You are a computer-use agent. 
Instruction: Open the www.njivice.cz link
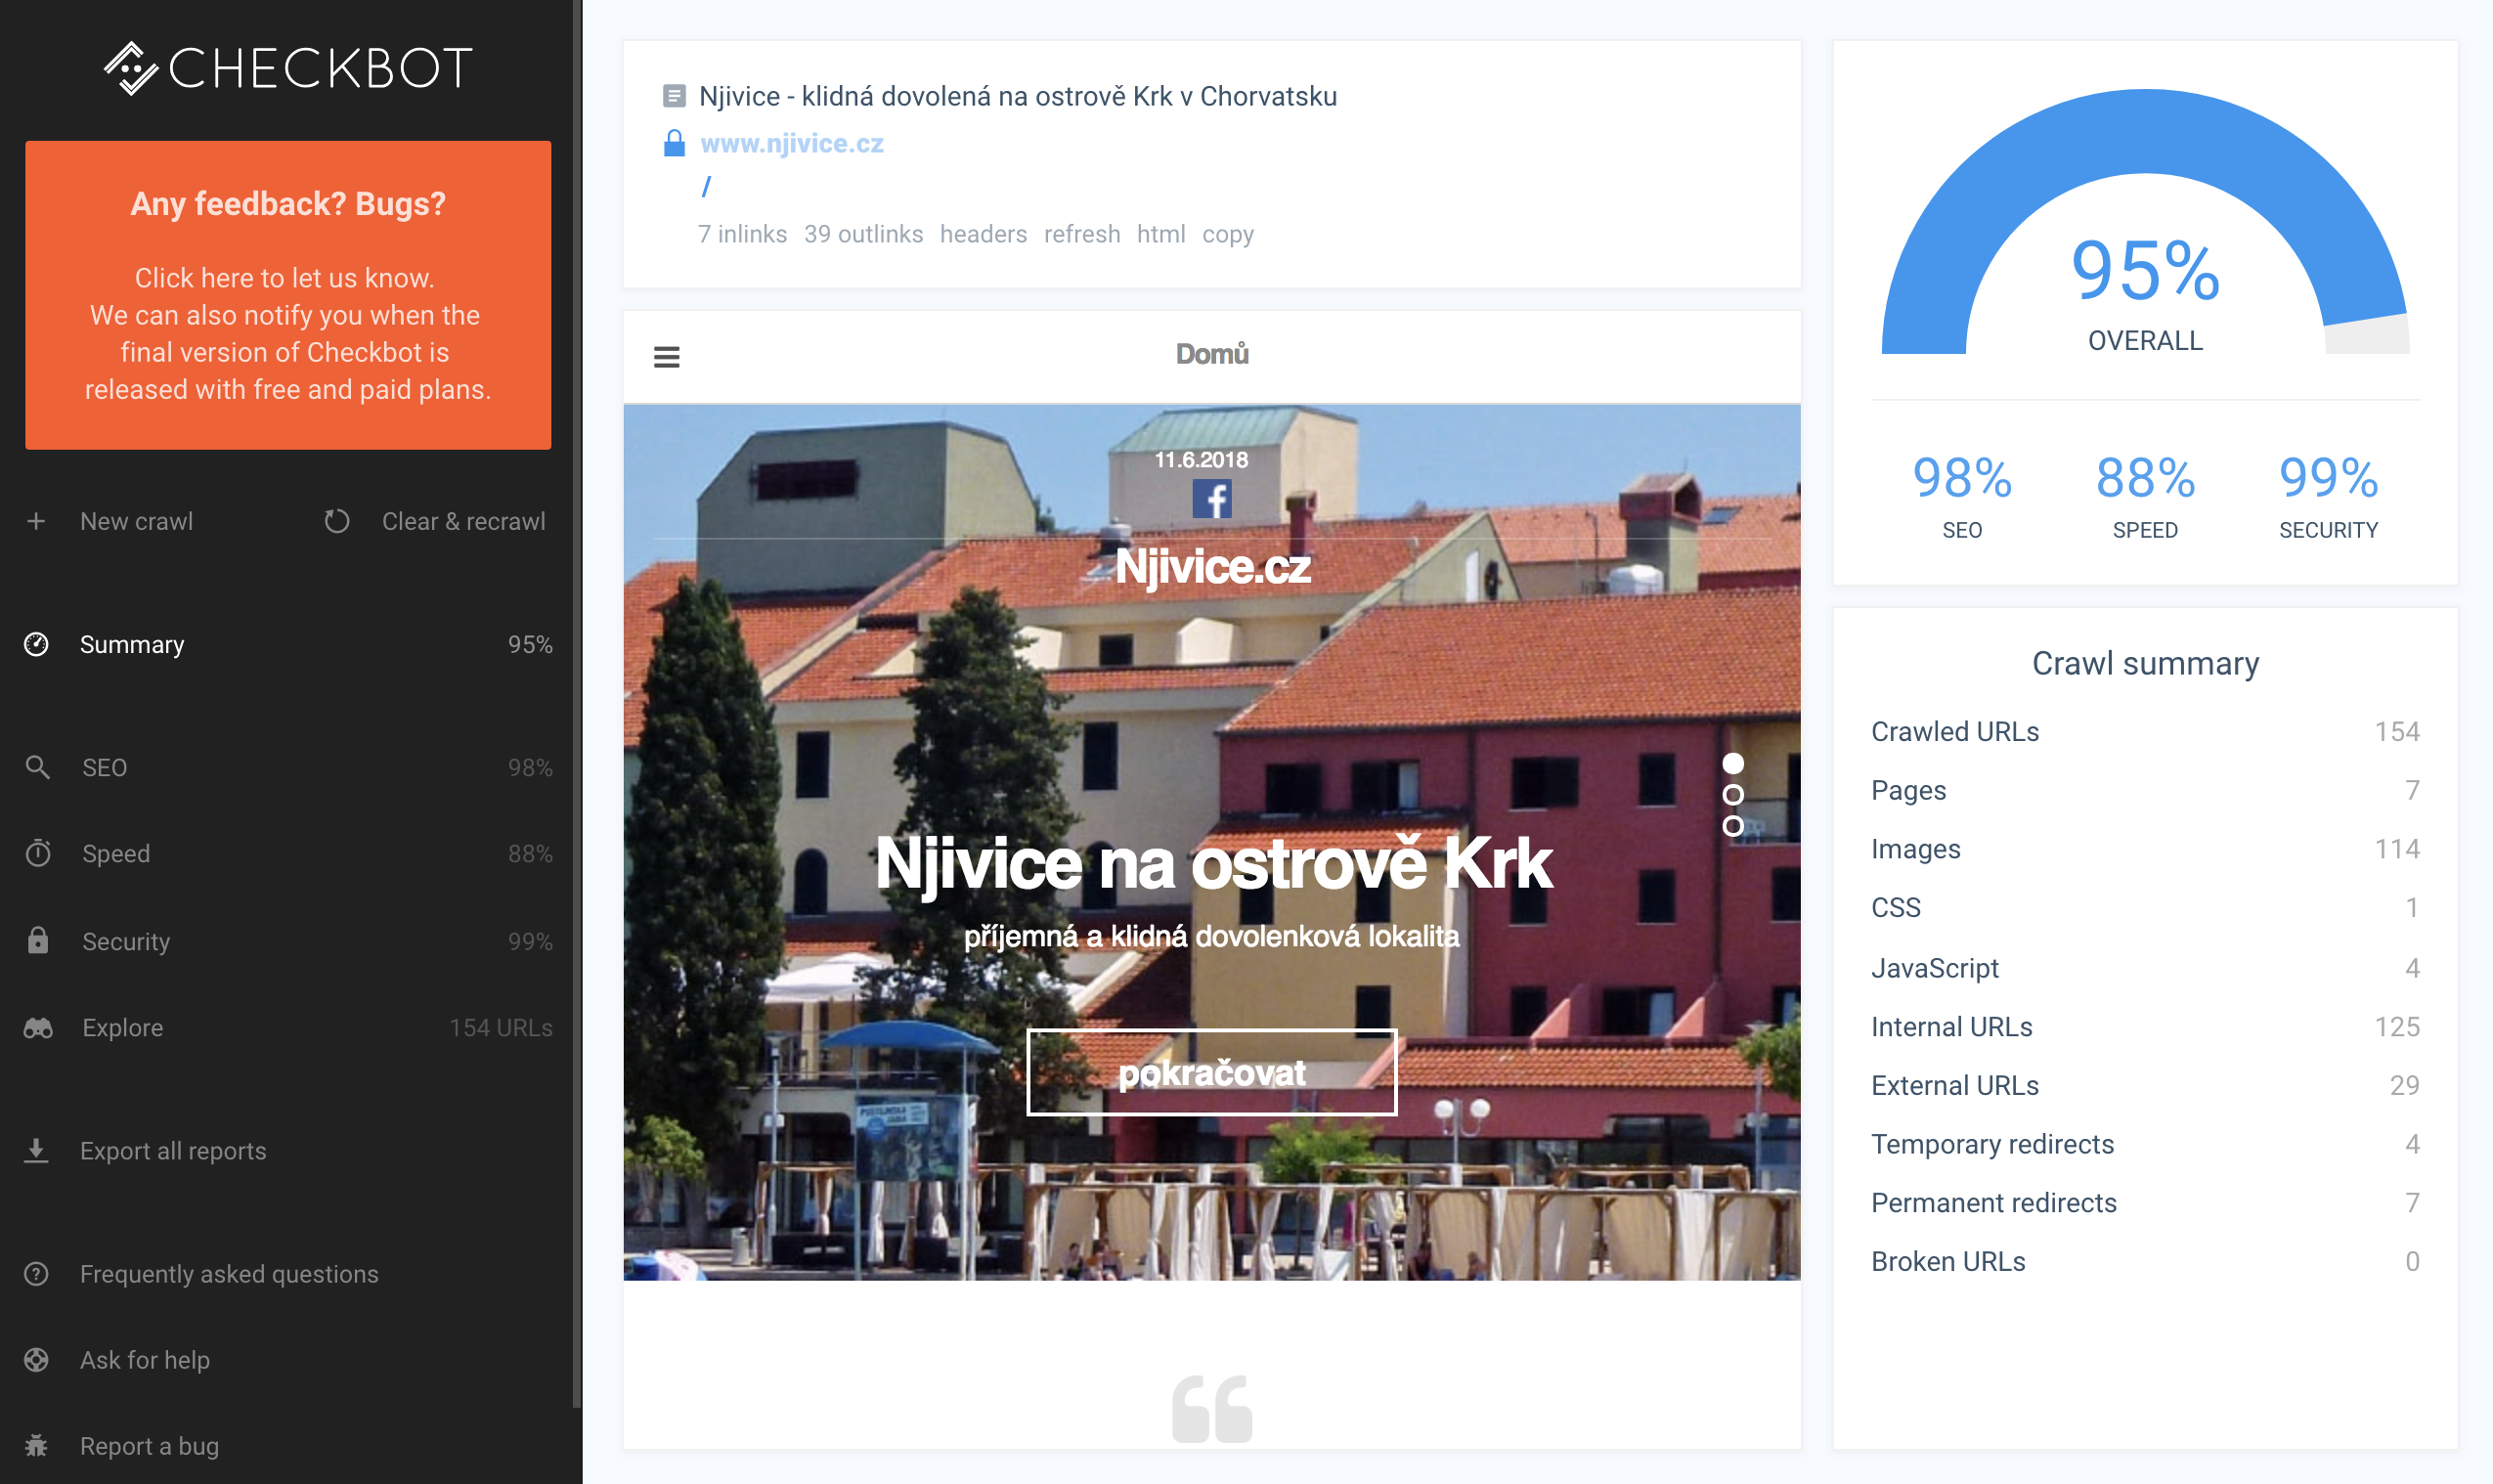(791, 143)
